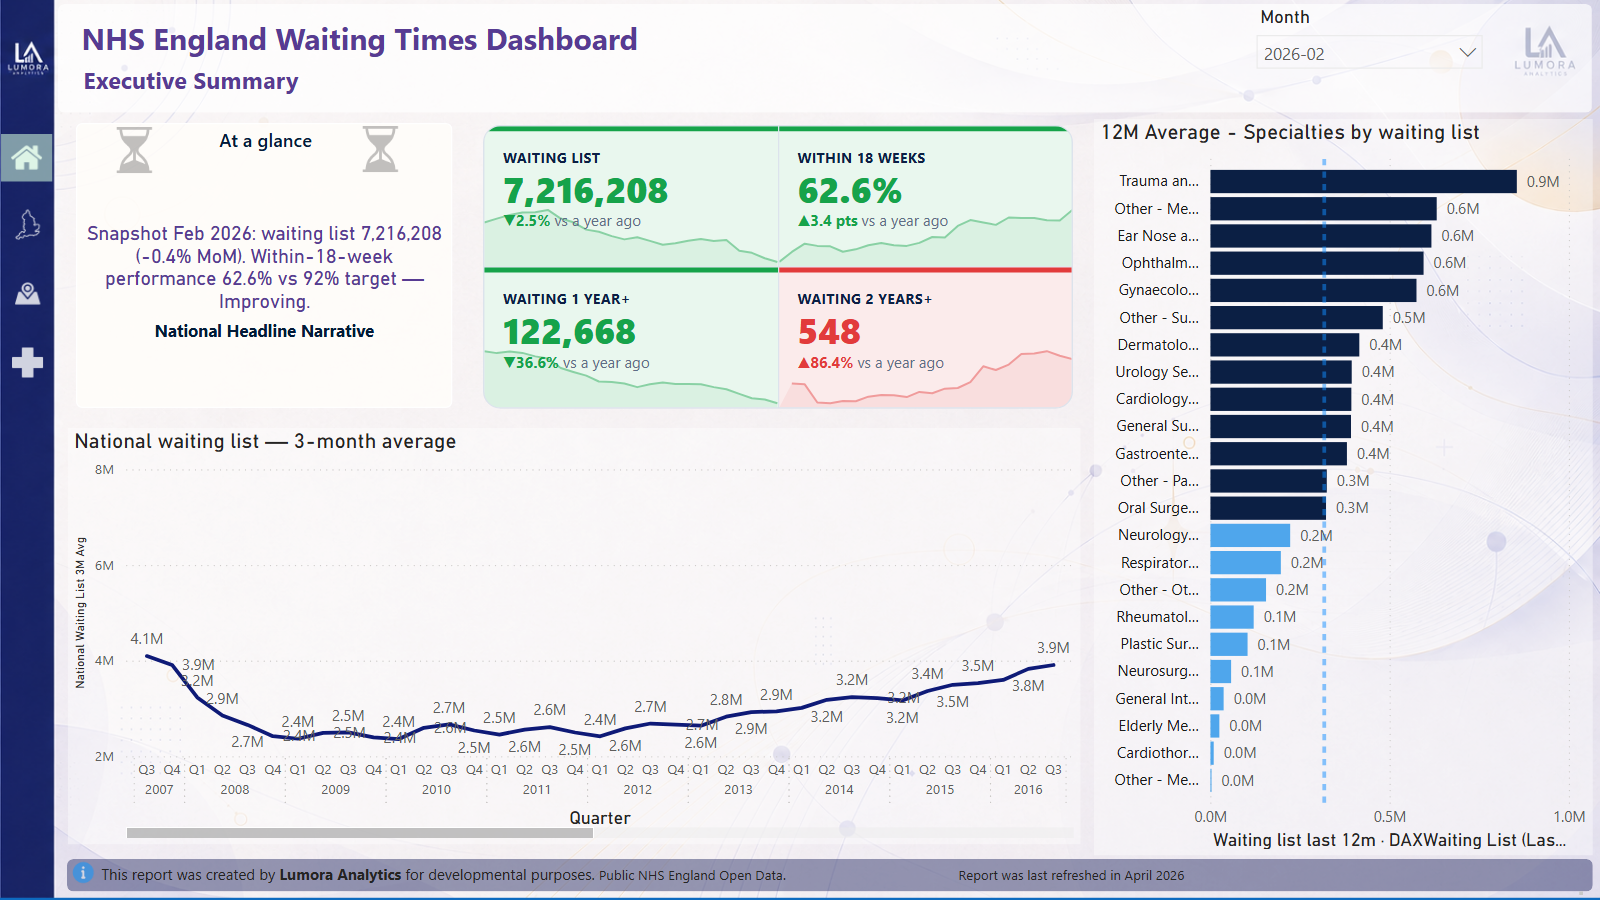Image resolution: width=1600 pixels, height=900 pixels.
Task: Select the Trauma bar in specialties chart
Action: (x=1363, y=181)
